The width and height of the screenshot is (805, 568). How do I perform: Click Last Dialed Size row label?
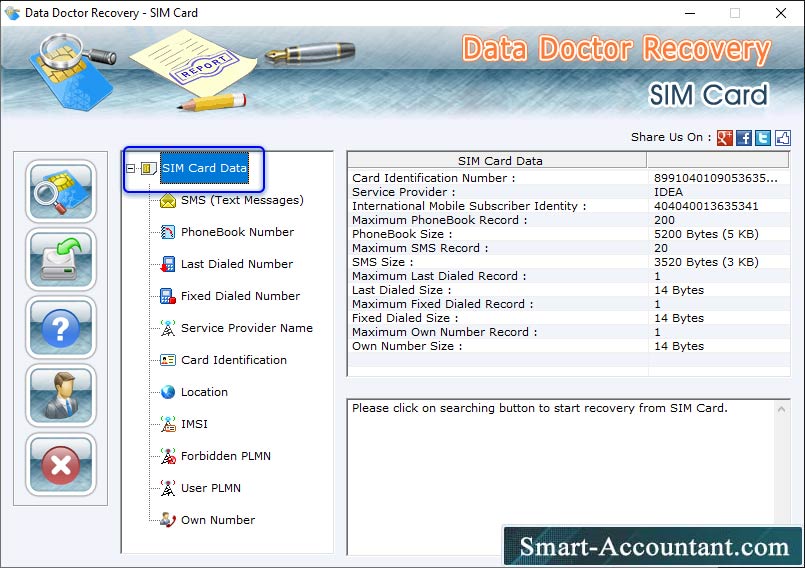click(x=401, y=290)
